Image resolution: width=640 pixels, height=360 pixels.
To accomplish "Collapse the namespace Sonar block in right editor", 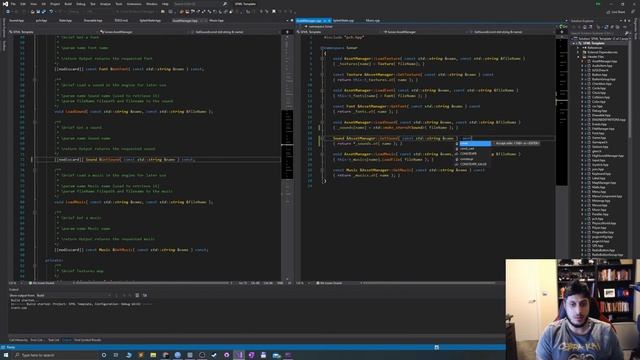I will 322,48.
